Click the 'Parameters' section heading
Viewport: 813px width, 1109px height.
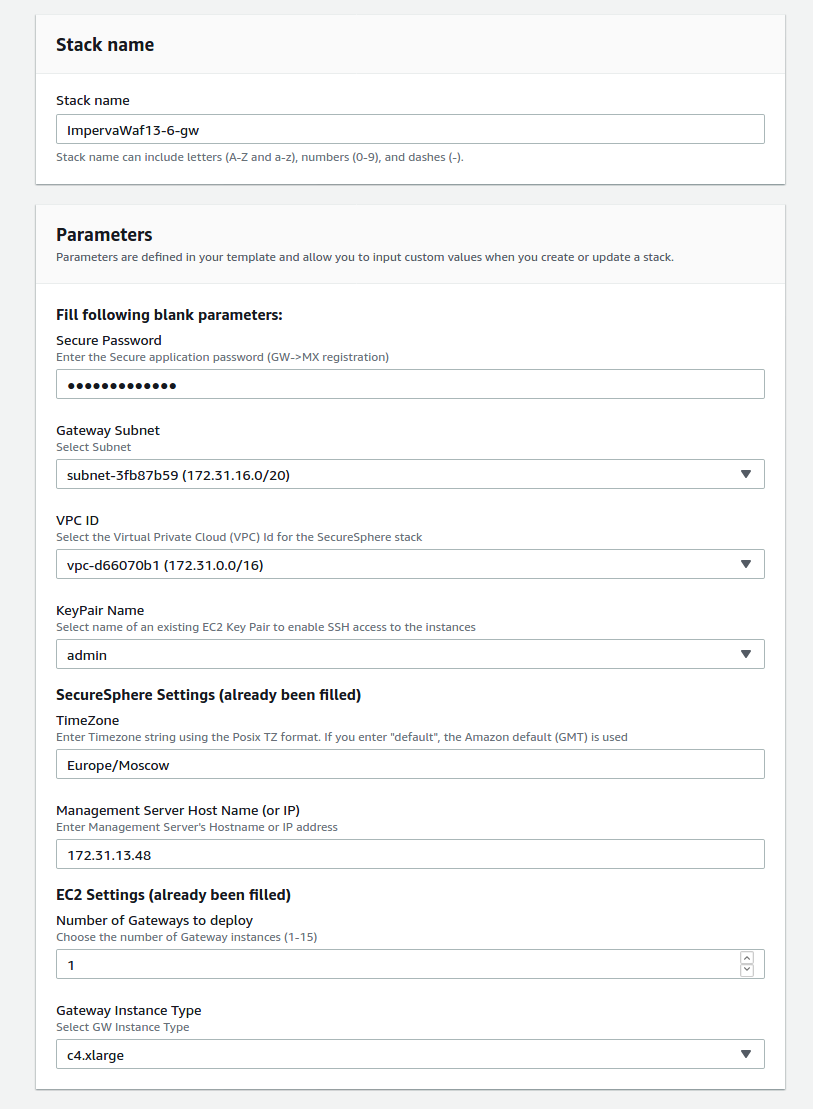[x=104, y=235]
